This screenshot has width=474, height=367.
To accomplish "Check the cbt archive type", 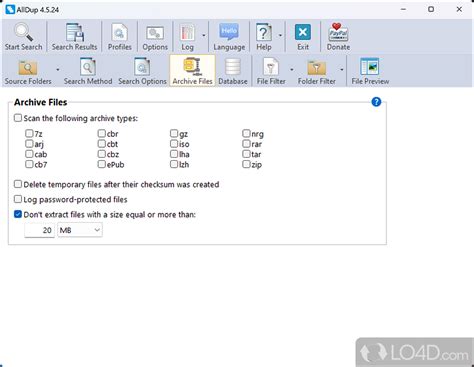I will click(x=102, y=144).
